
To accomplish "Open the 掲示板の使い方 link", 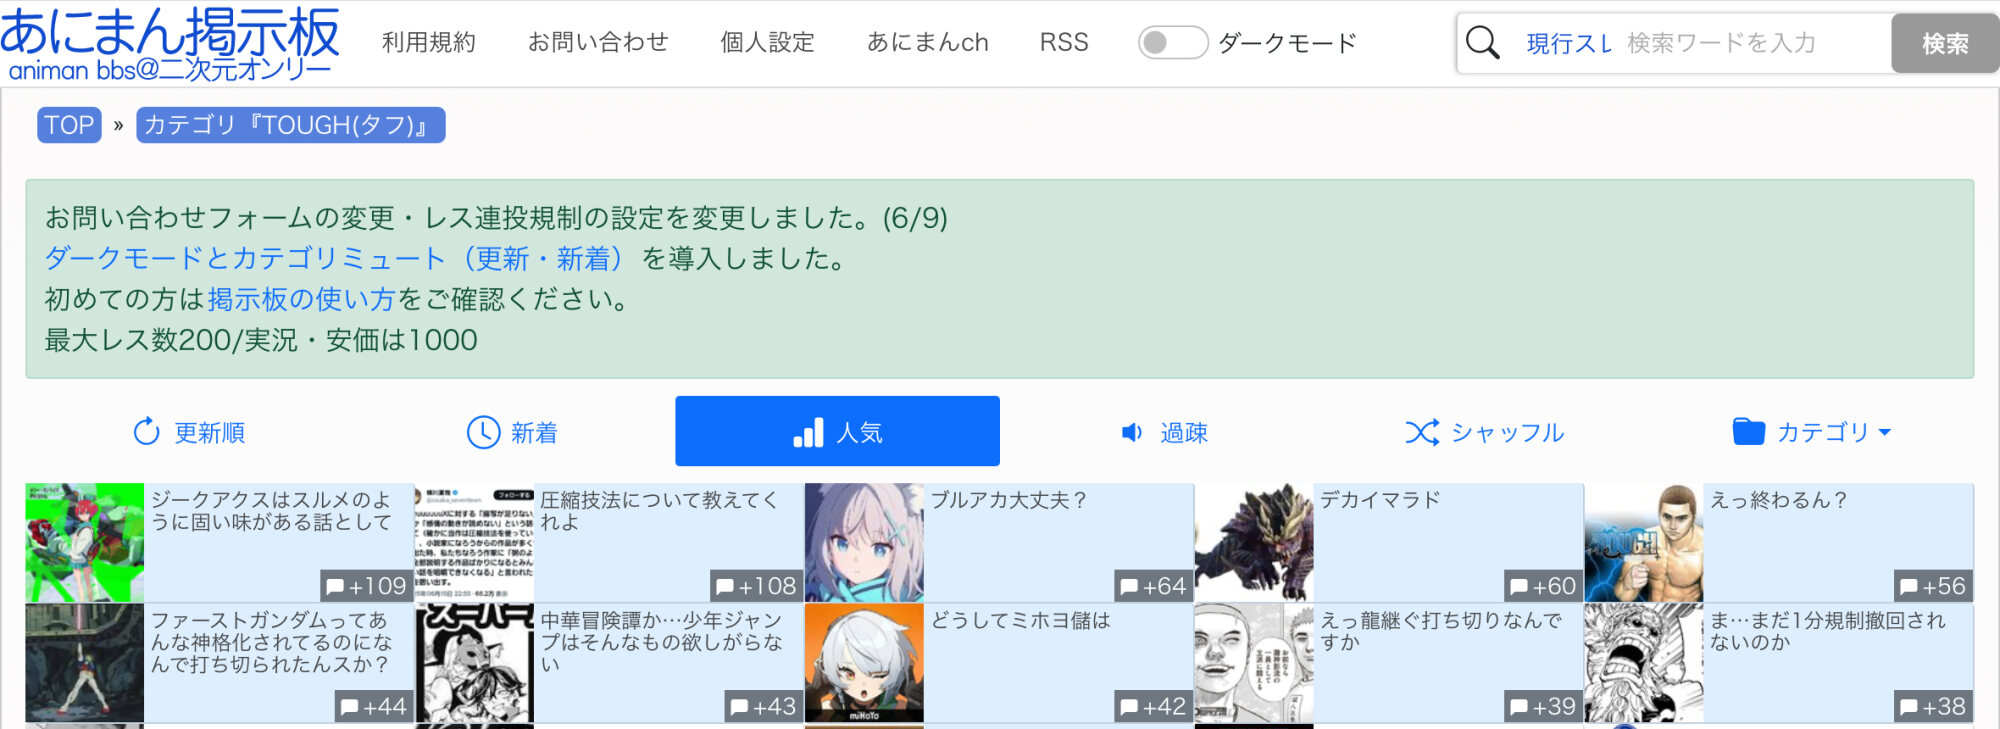I will [x=301, y=299].
